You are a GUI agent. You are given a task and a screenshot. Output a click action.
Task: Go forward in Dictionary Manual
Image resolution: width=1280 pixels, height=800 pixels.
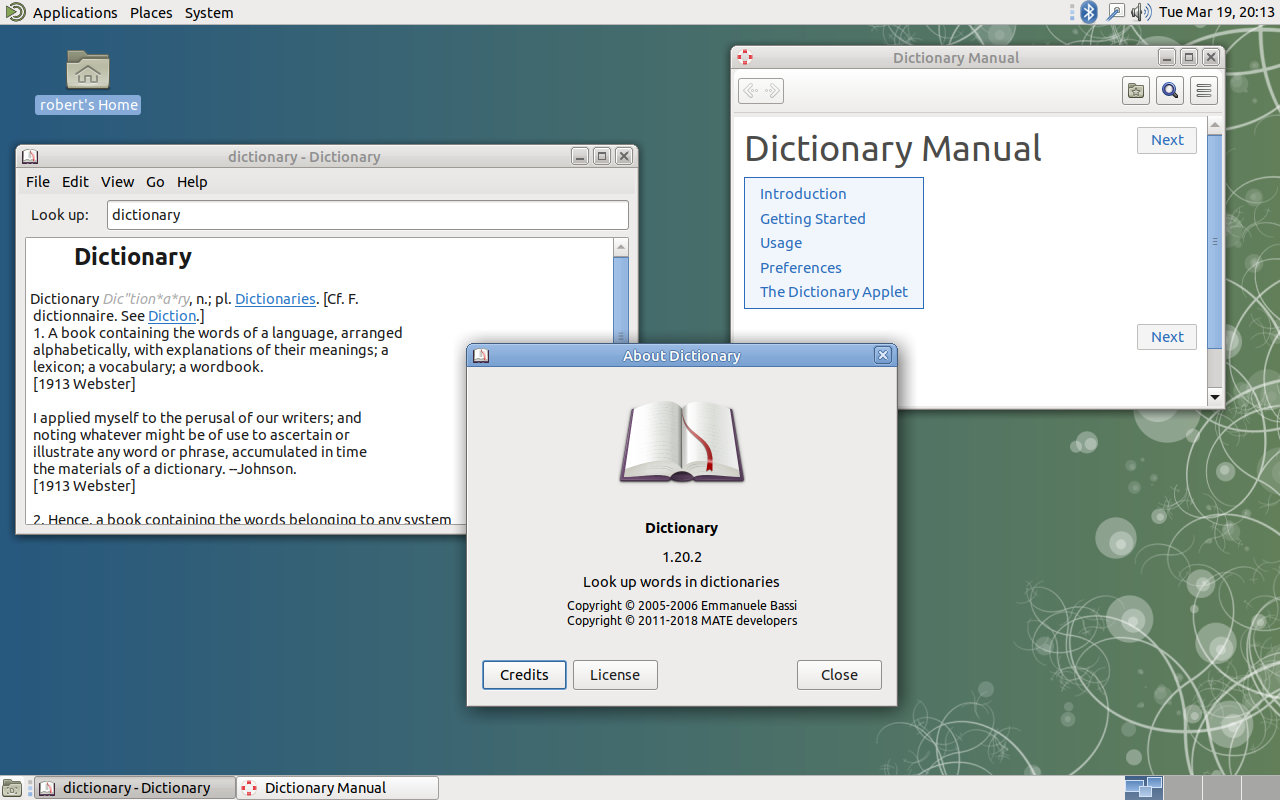(x=772, y=91)
